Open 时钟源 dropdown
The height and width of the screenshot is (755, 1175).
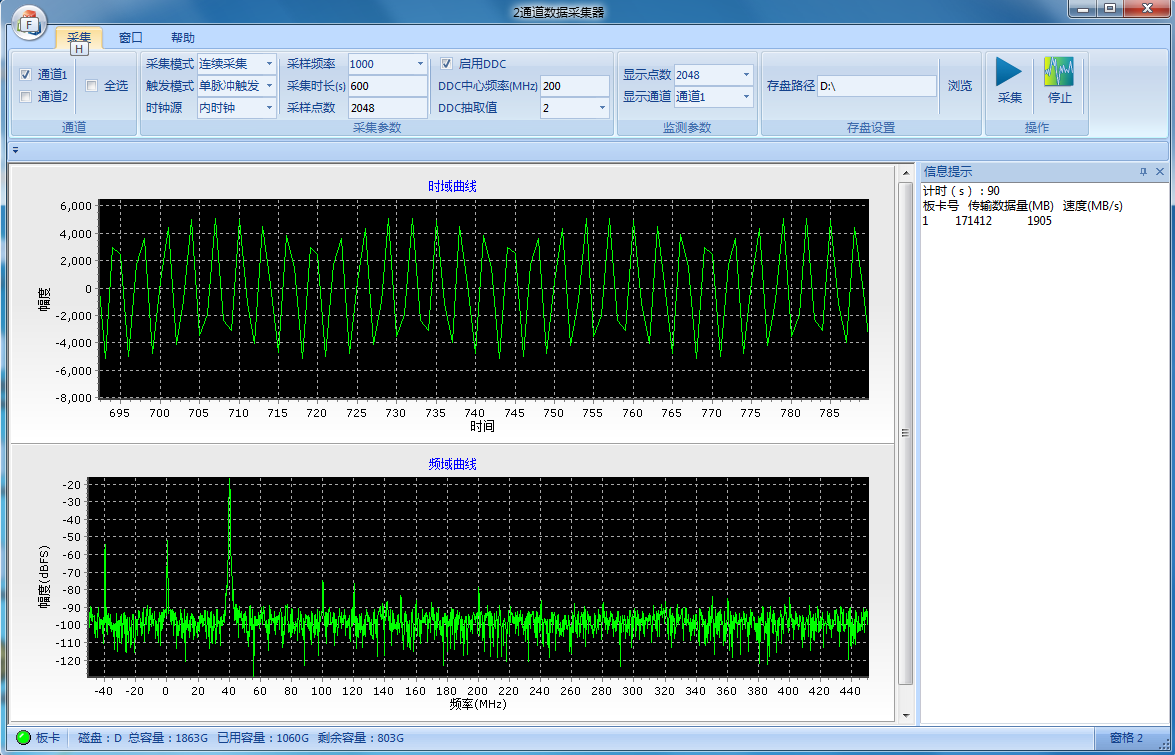270,108
